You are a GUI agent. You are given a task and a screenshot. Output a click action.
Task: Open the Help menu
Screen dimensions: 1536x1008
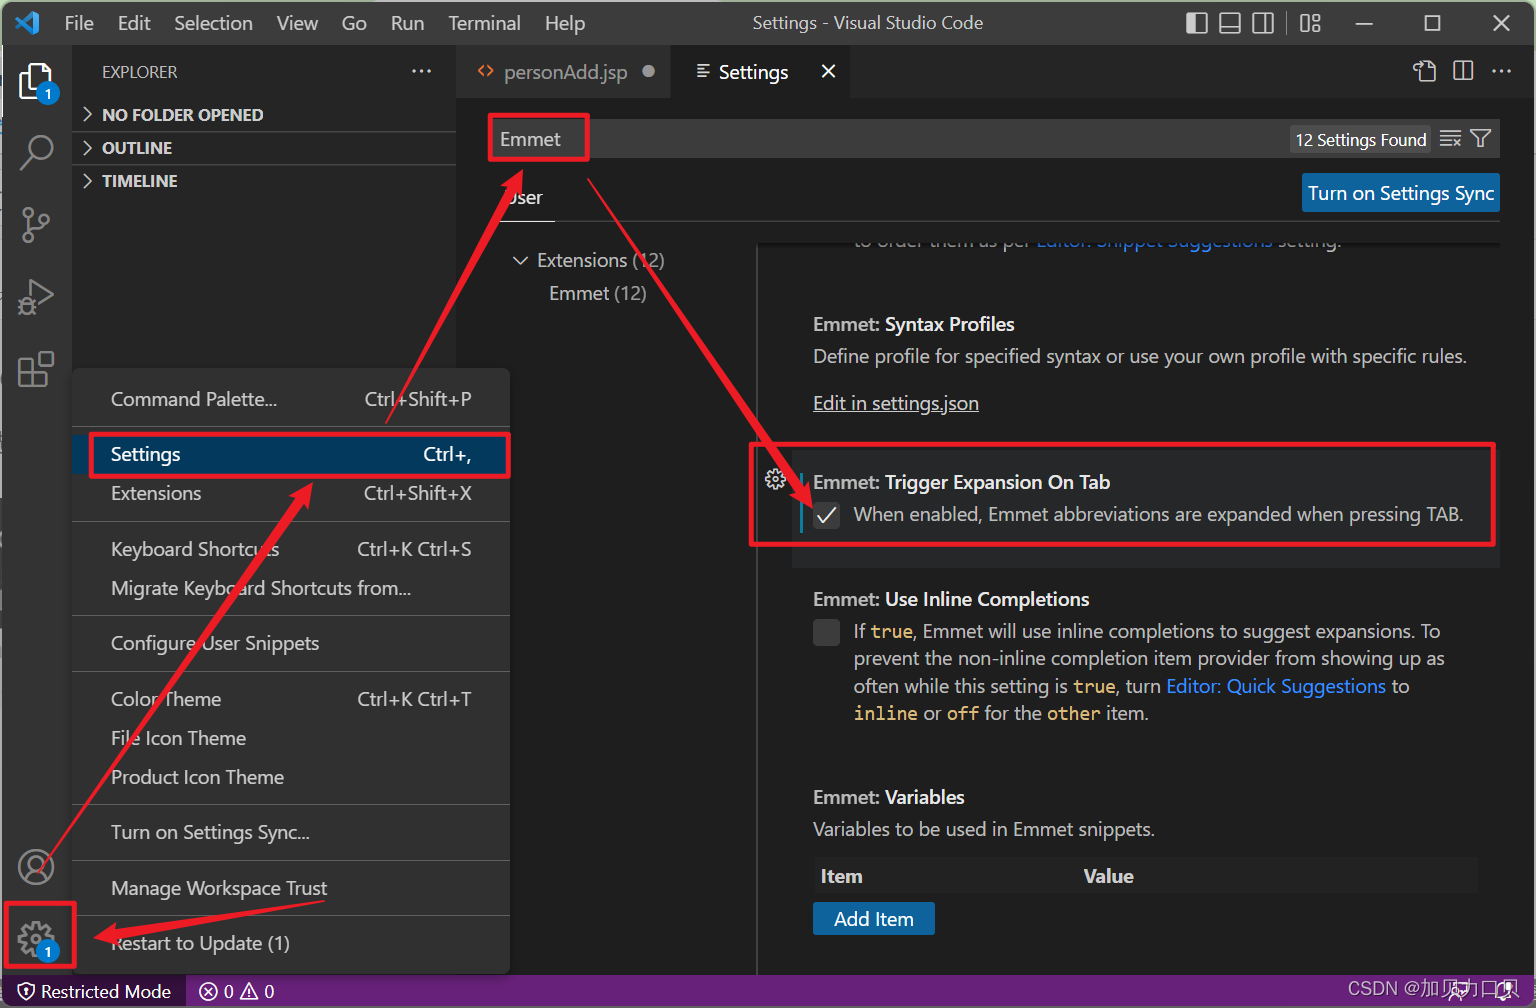coord(565,23)
